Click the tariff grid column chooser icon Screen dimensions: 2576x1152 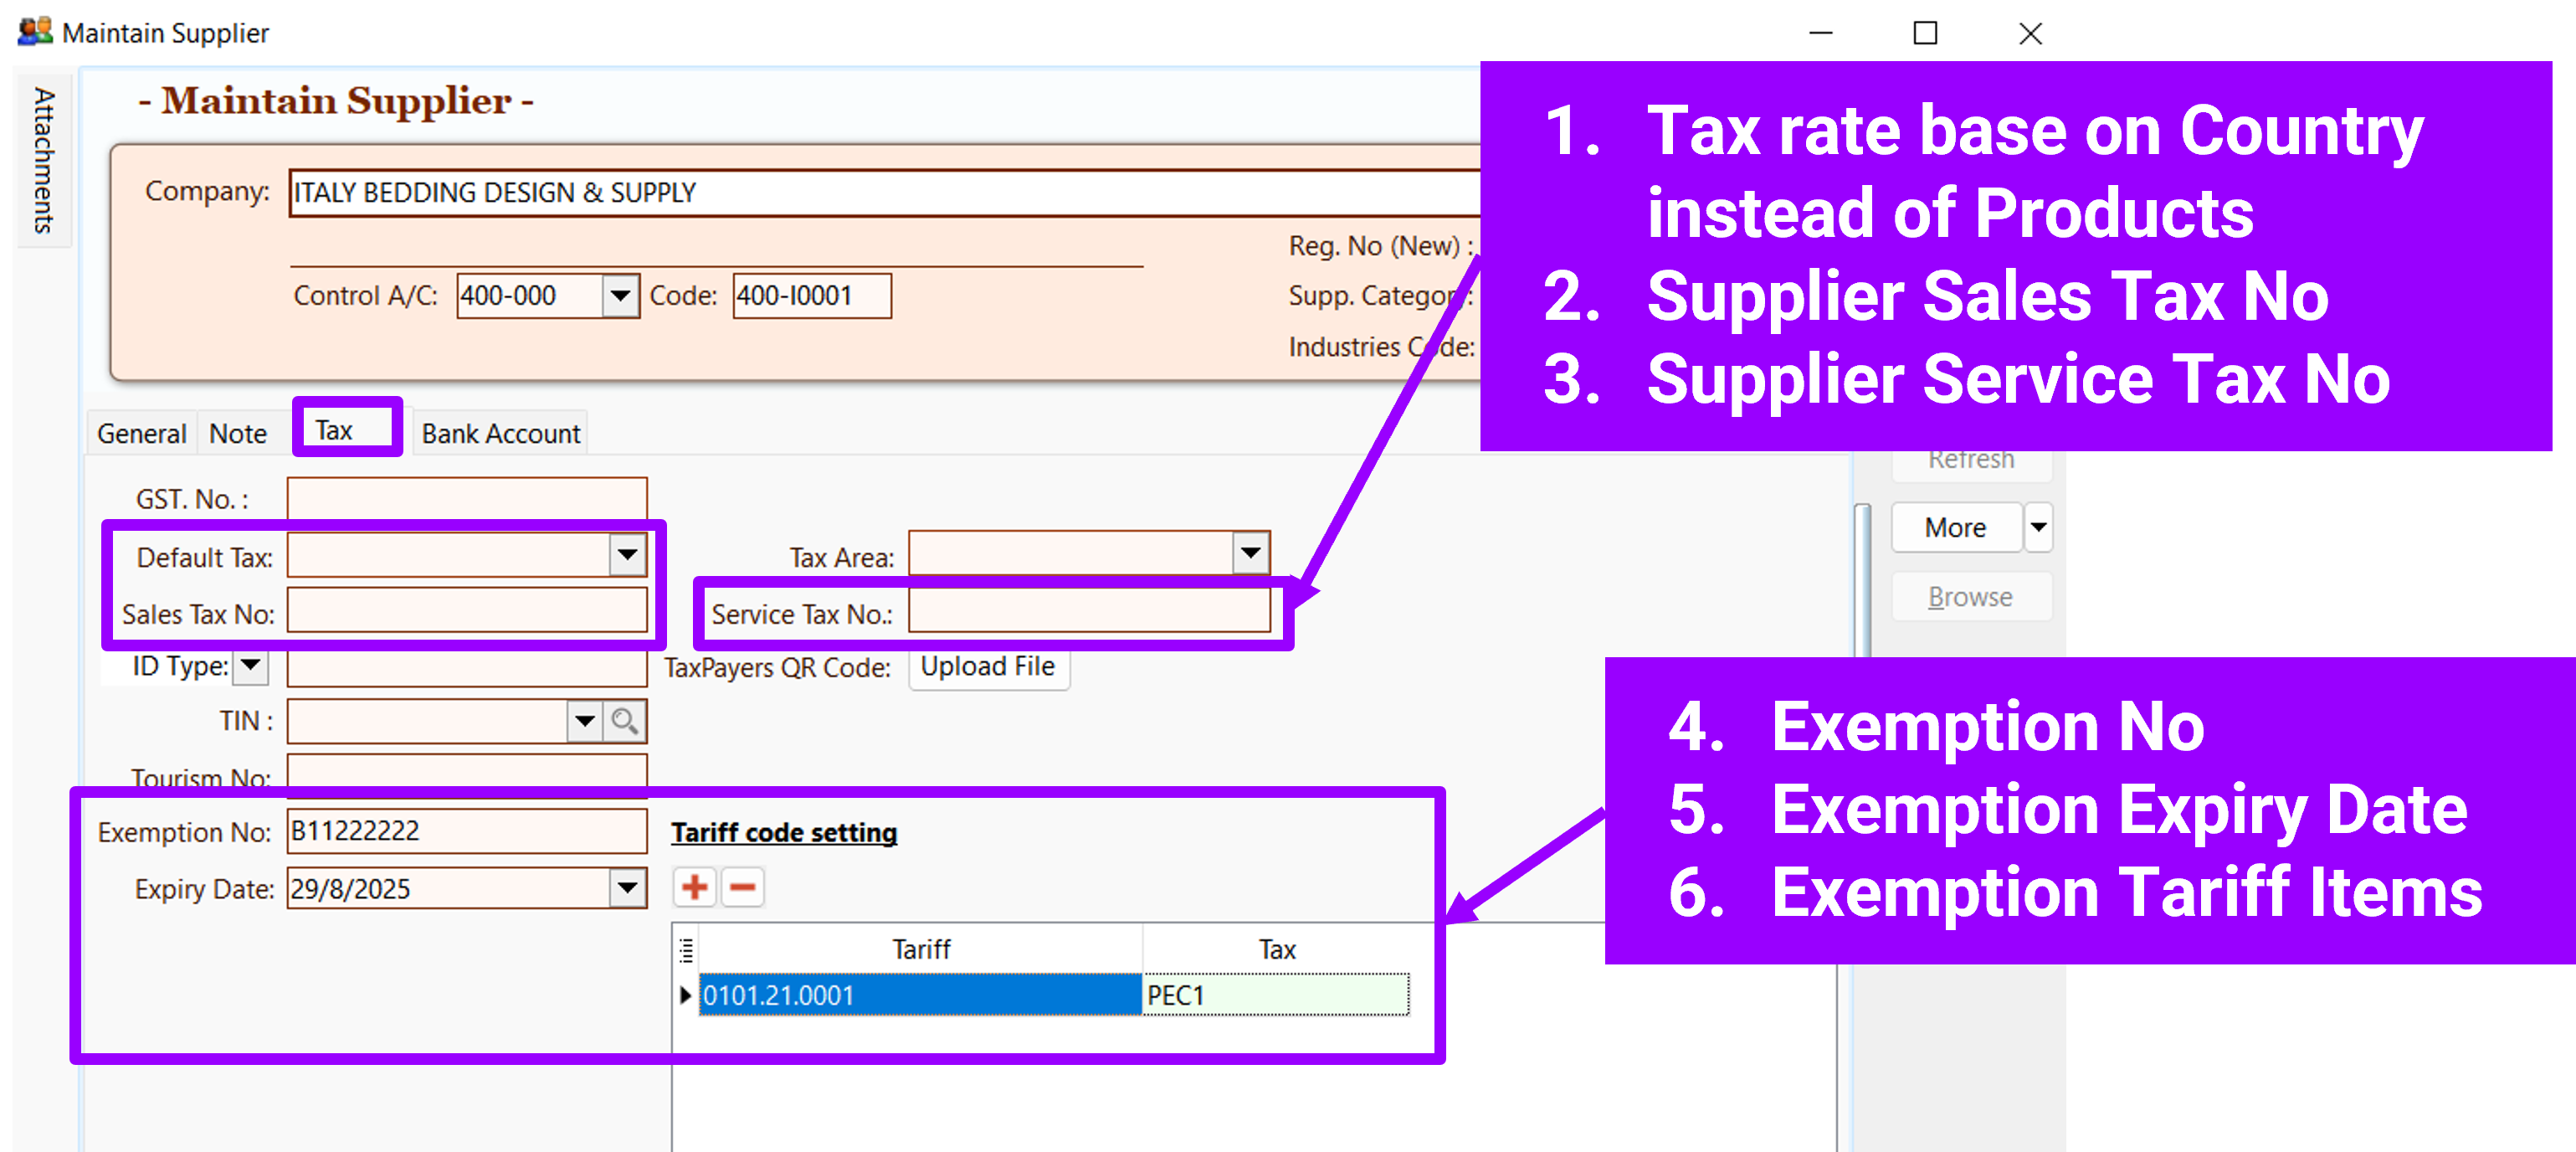pos(686,949)
